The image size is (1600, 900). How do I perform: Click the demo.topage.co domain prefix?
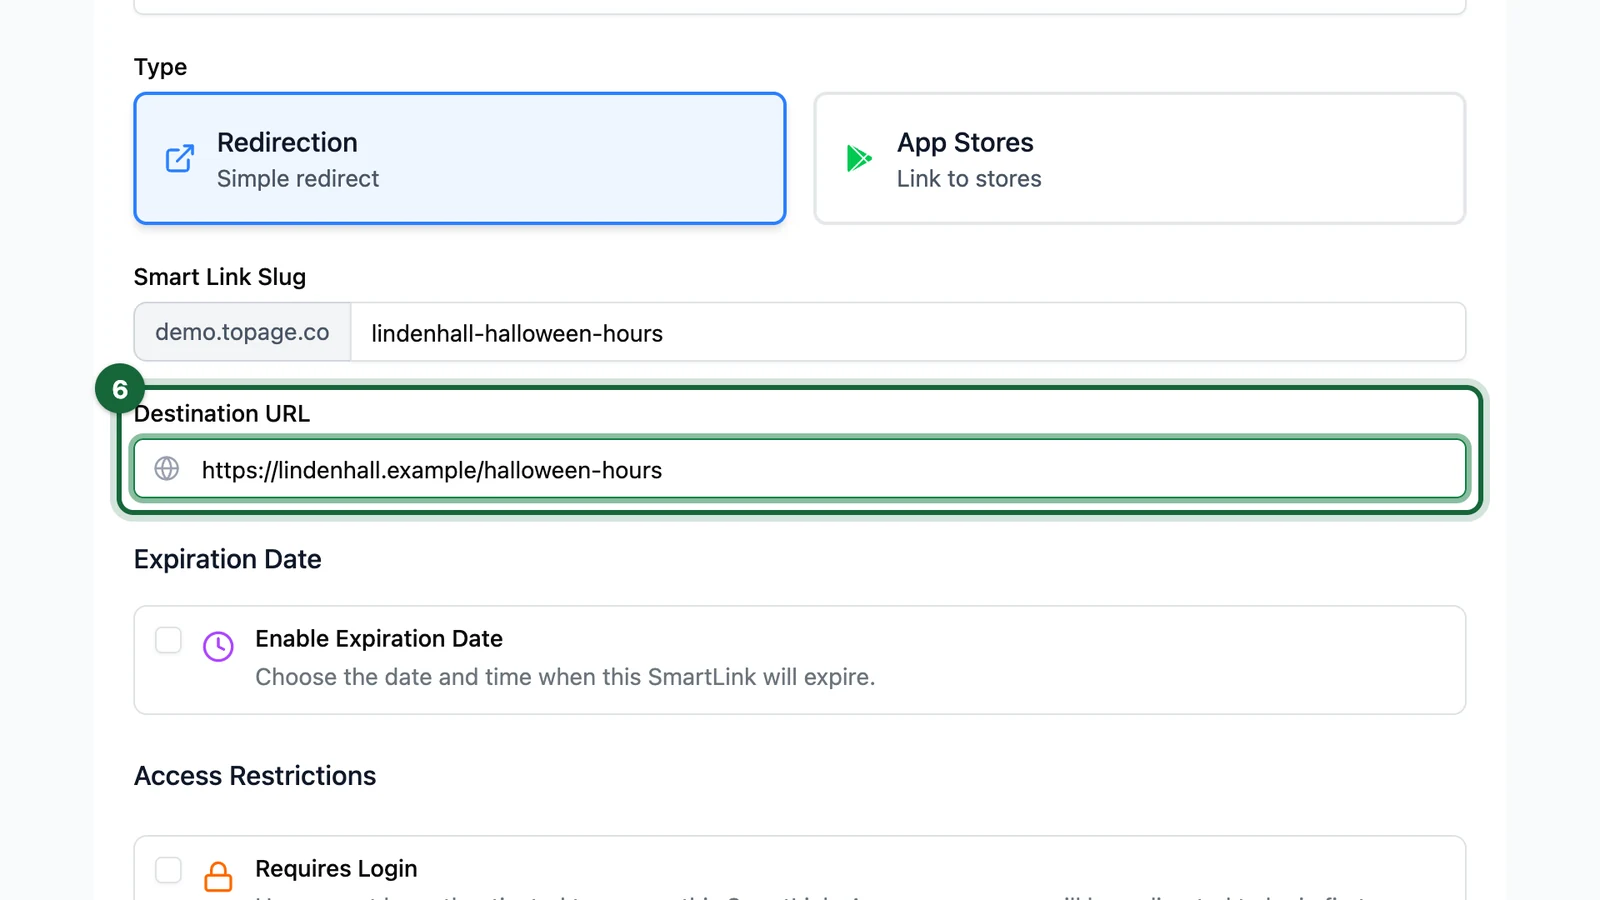pyautogui.click(x=242, y=332)
